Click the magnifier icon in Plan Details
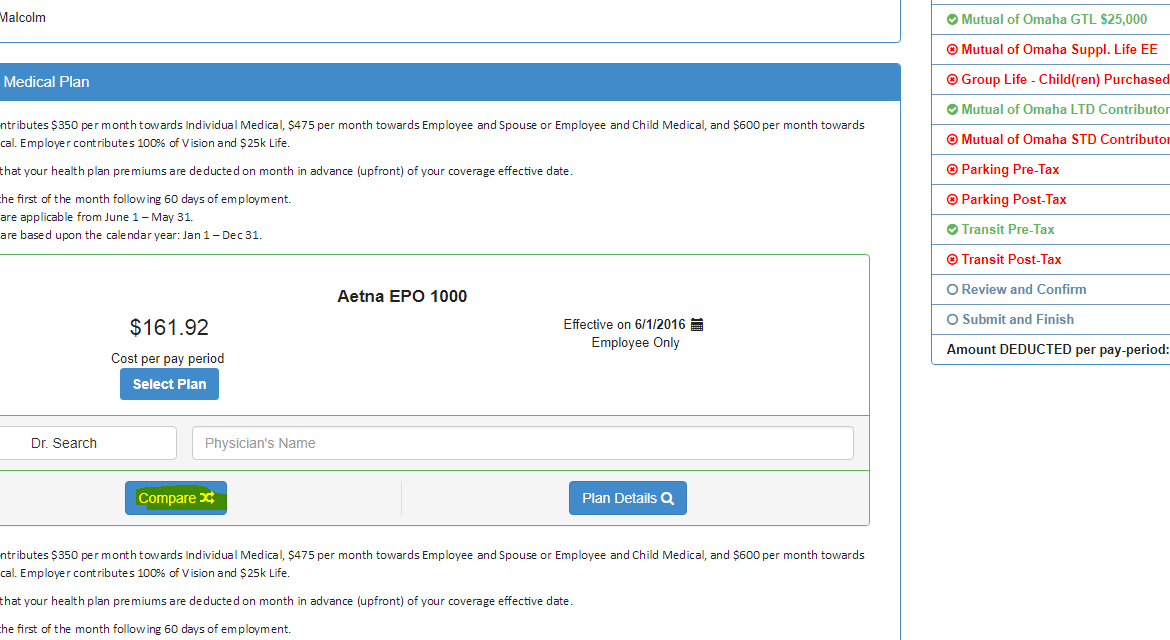This screenshot has width=1170, height=640. tap(667, 498)
